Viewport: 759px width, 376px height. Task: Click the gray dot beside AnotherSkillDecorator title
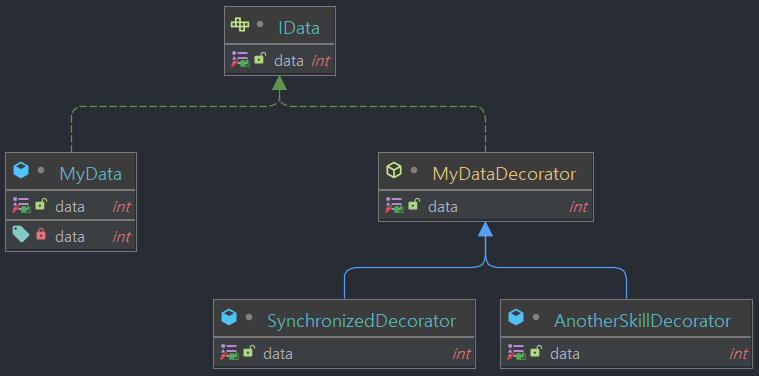click(536, 317)
